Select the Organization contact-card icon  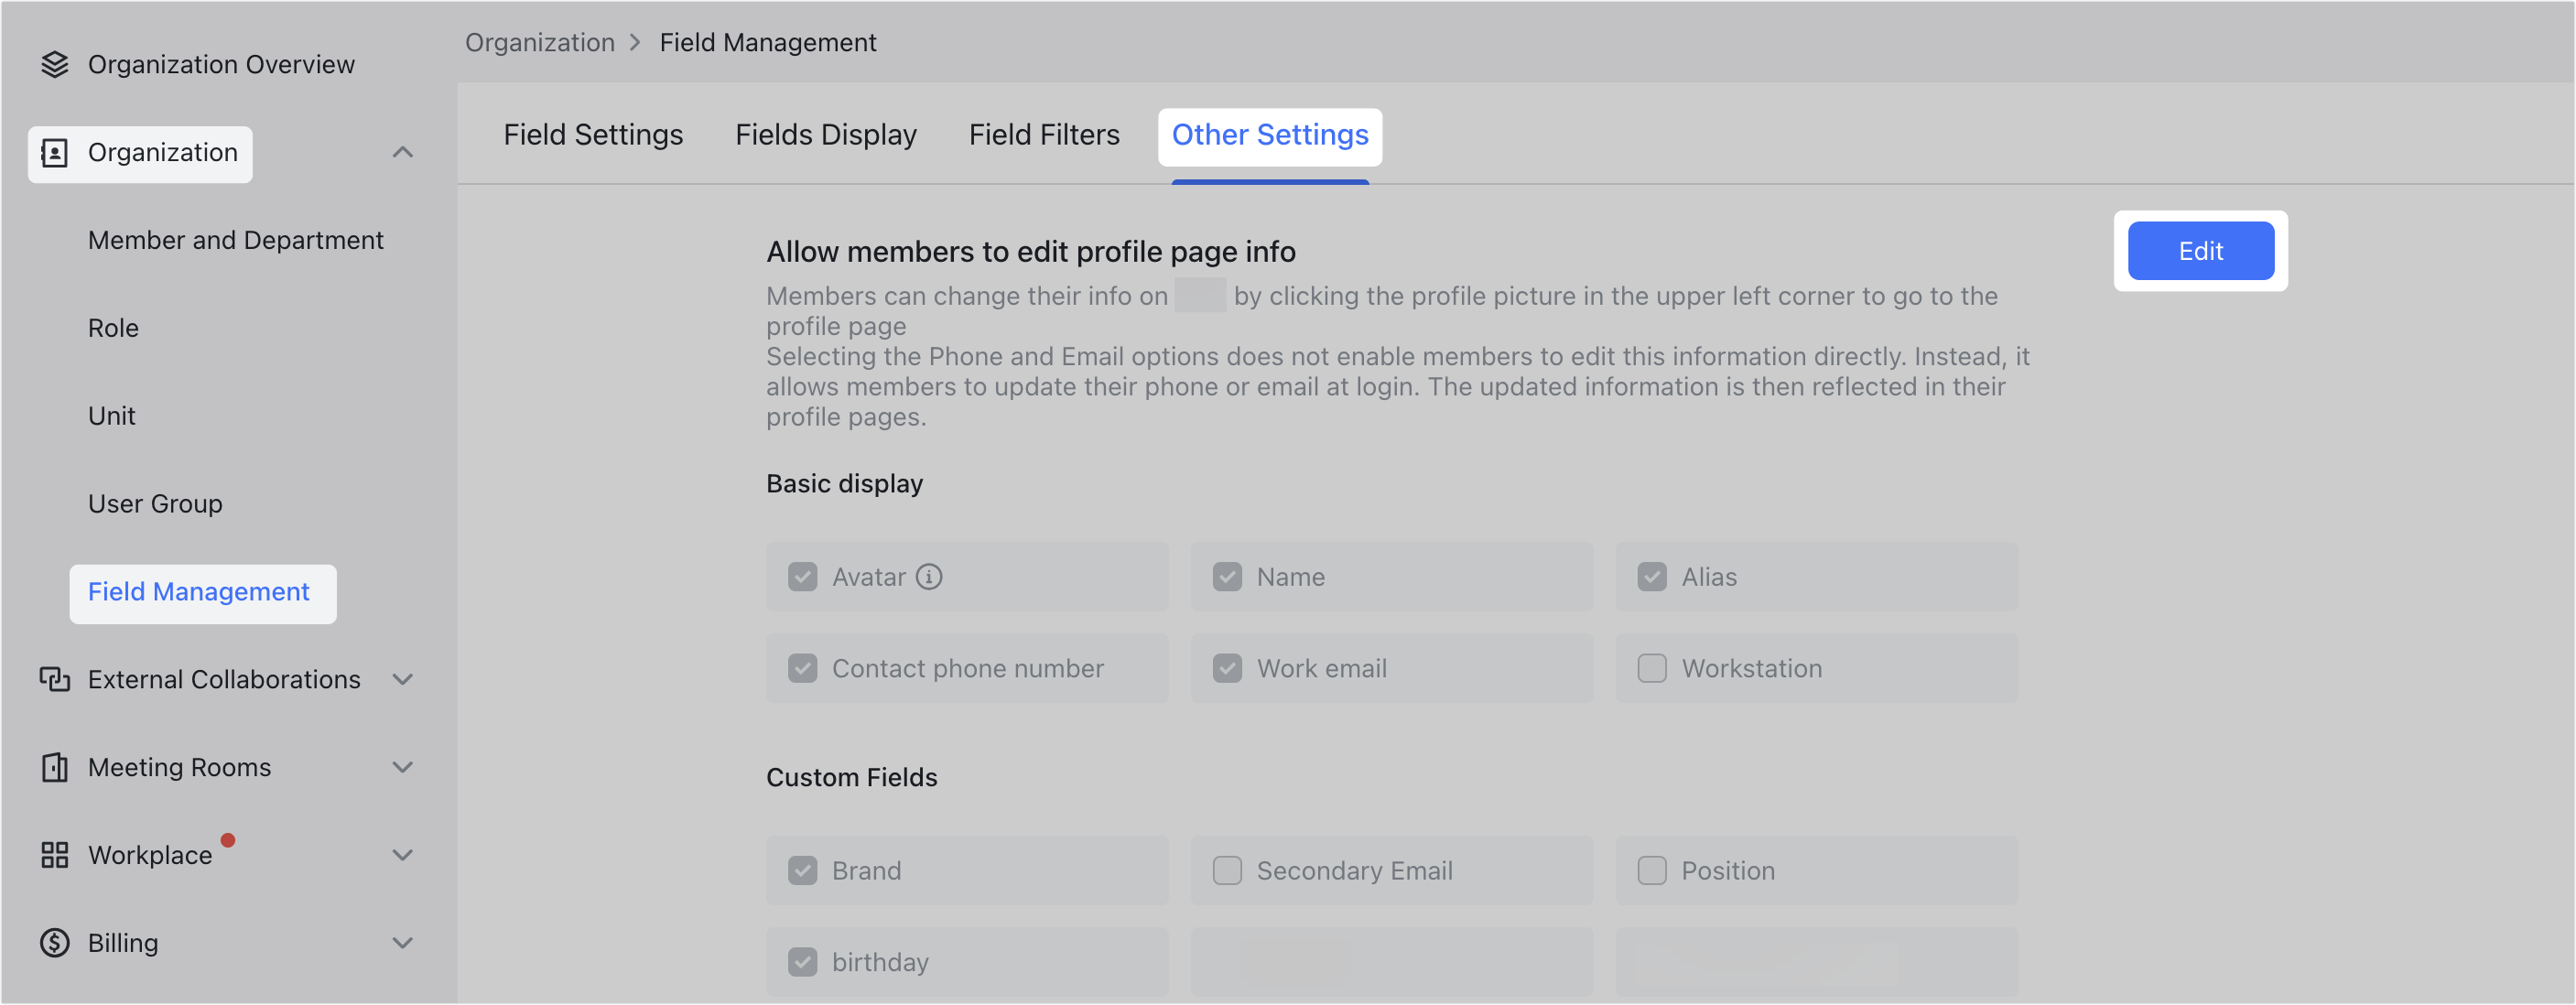click(x=57, y=153)
